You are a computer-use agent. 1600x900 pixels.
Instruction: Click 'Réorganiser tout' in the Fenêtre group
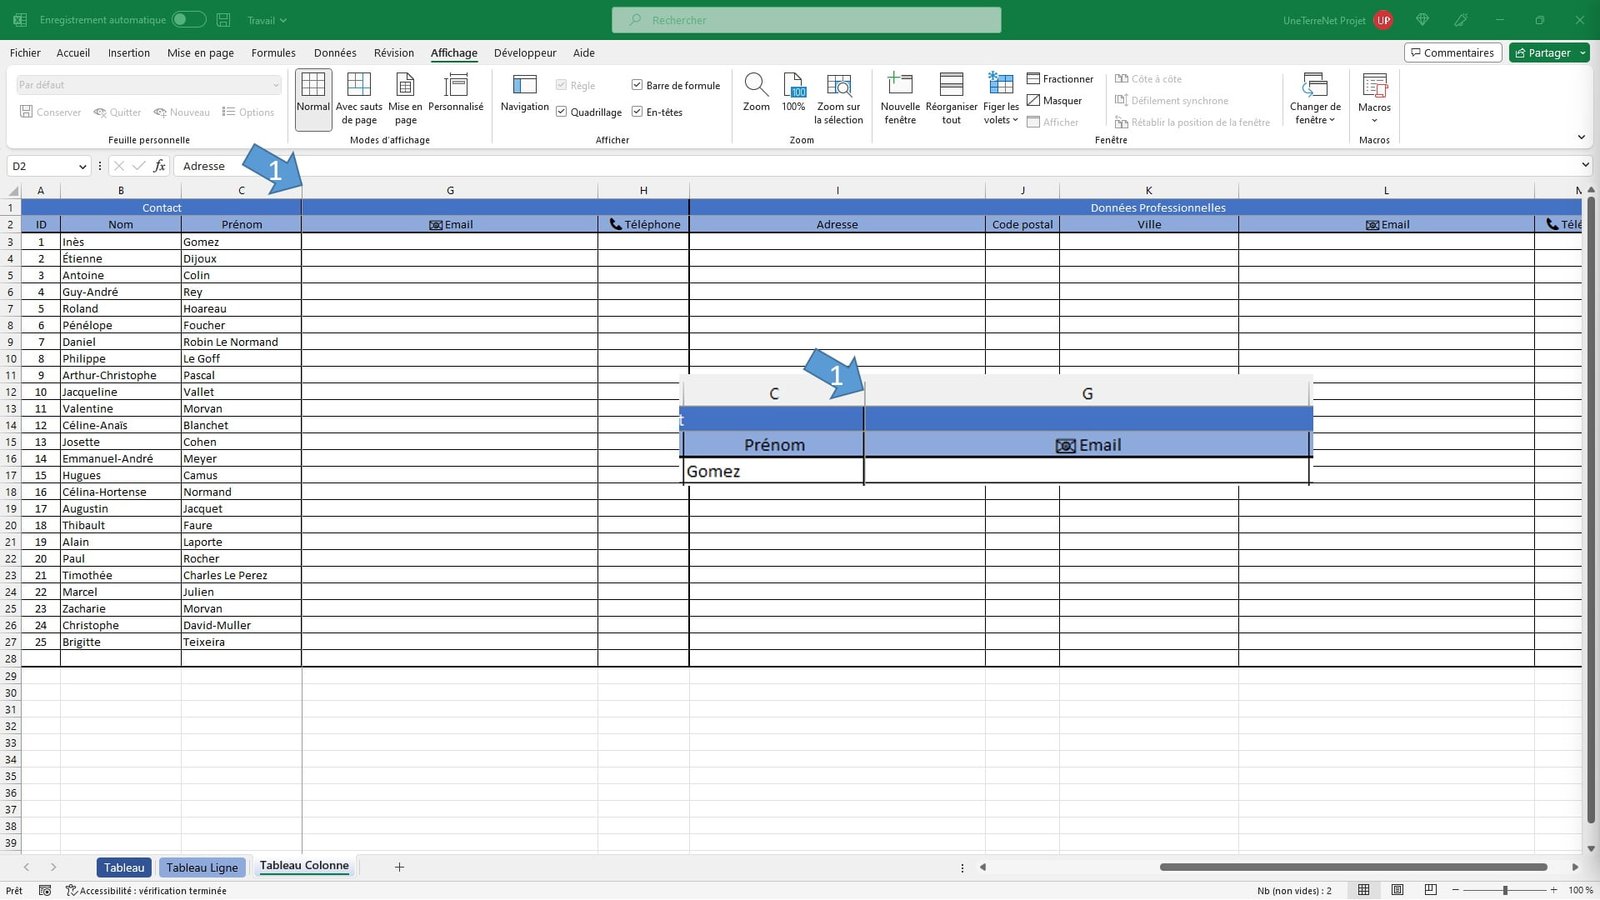point(950,97)
